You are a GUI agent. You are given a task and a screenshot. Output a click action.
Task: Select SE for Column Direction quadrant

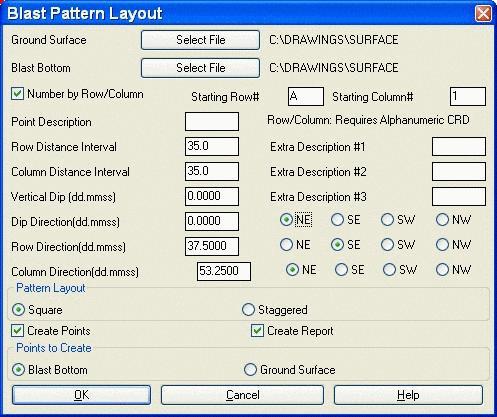pos(341,270)
